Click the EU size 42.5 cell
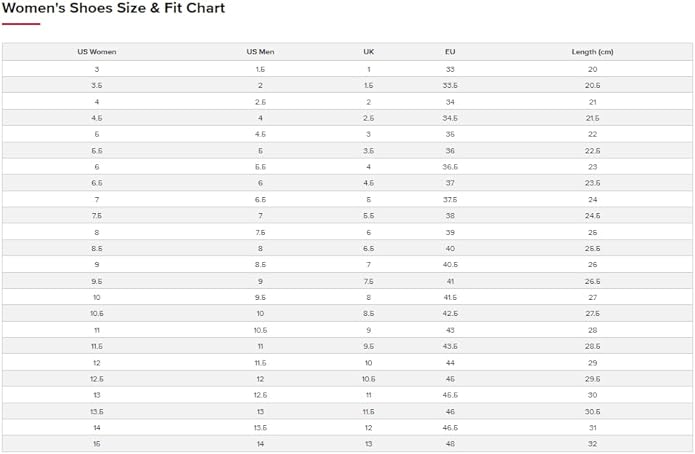 tap(450, 314)
